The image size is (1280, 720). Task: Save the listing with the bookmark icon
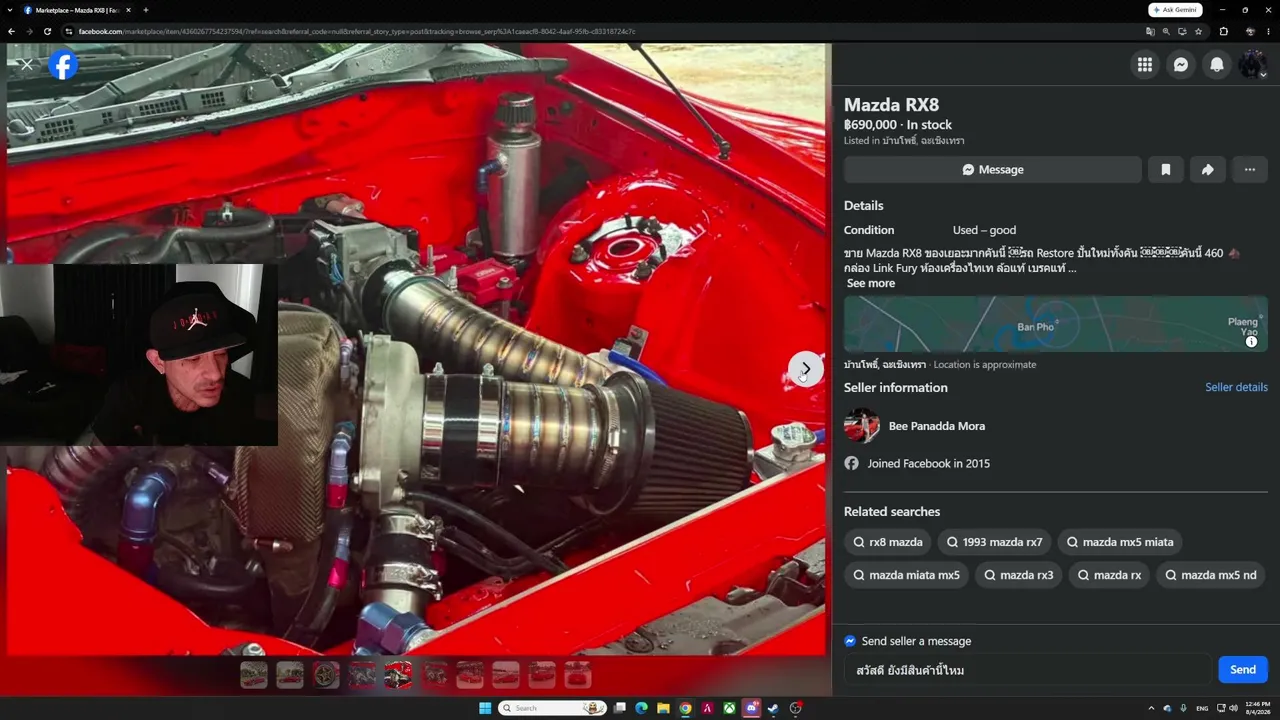[x=1165, y=170]
